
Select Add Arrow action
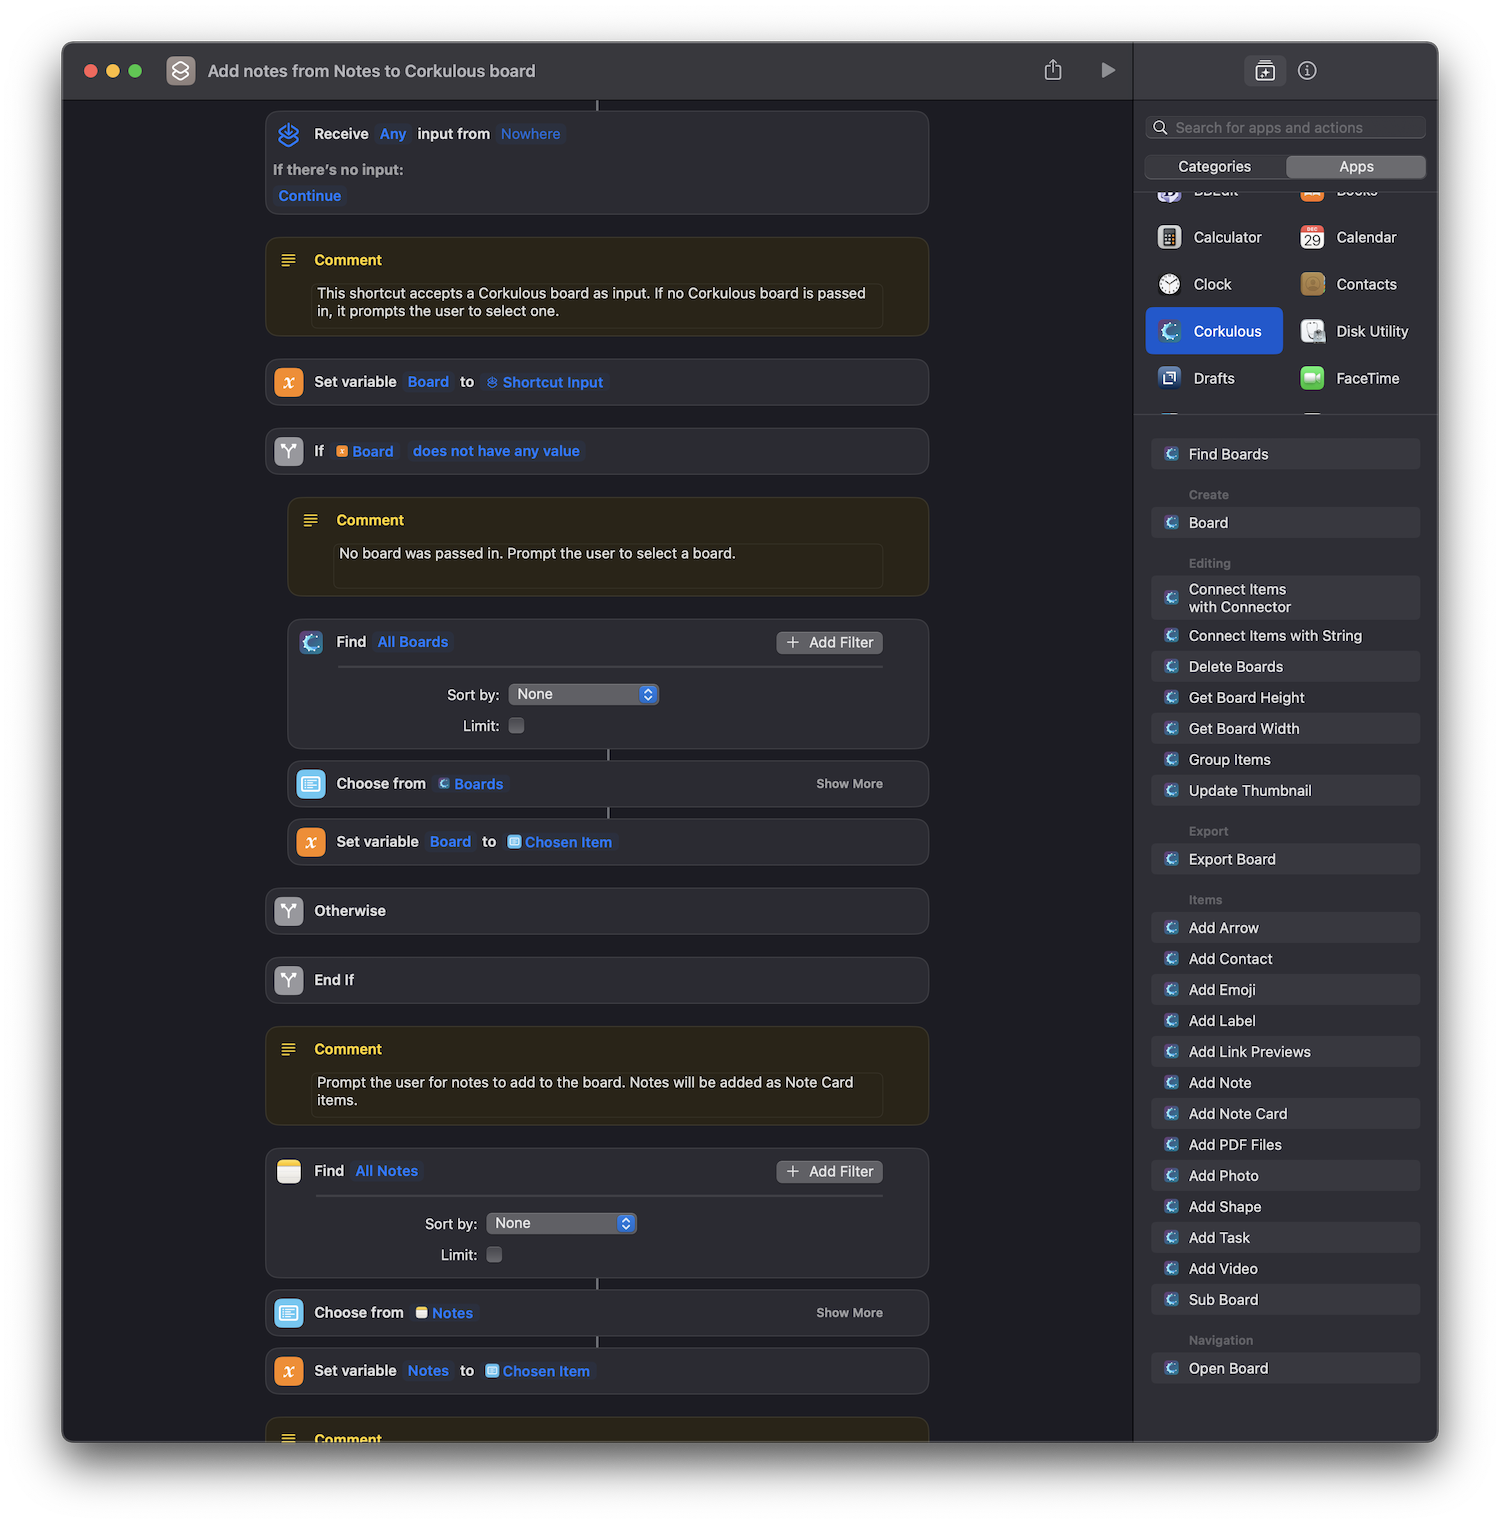(1286, 928)
